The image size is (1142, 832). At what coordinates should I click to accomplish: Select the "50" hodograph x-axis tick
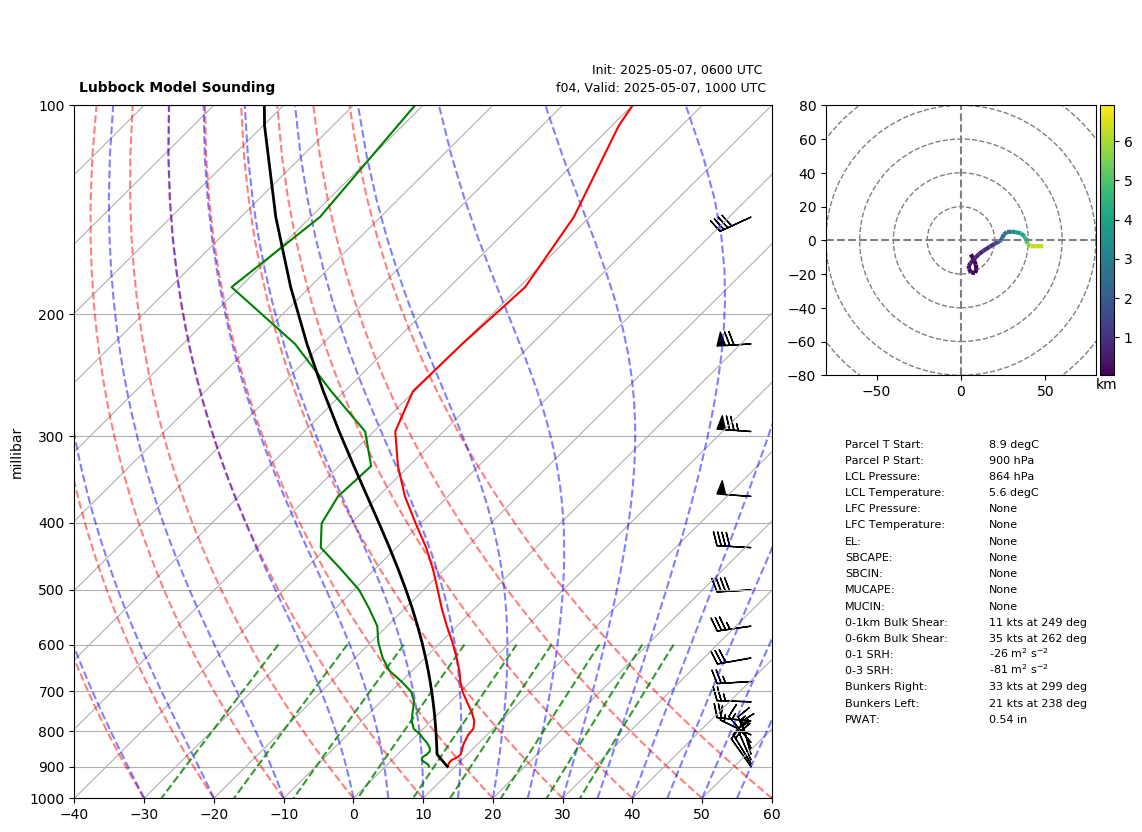[x=1045, y=391]
